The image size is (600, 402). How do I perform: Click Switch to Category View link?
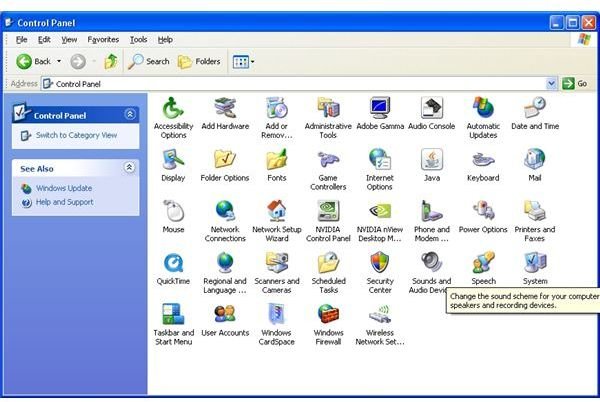[x=77, y=135]
